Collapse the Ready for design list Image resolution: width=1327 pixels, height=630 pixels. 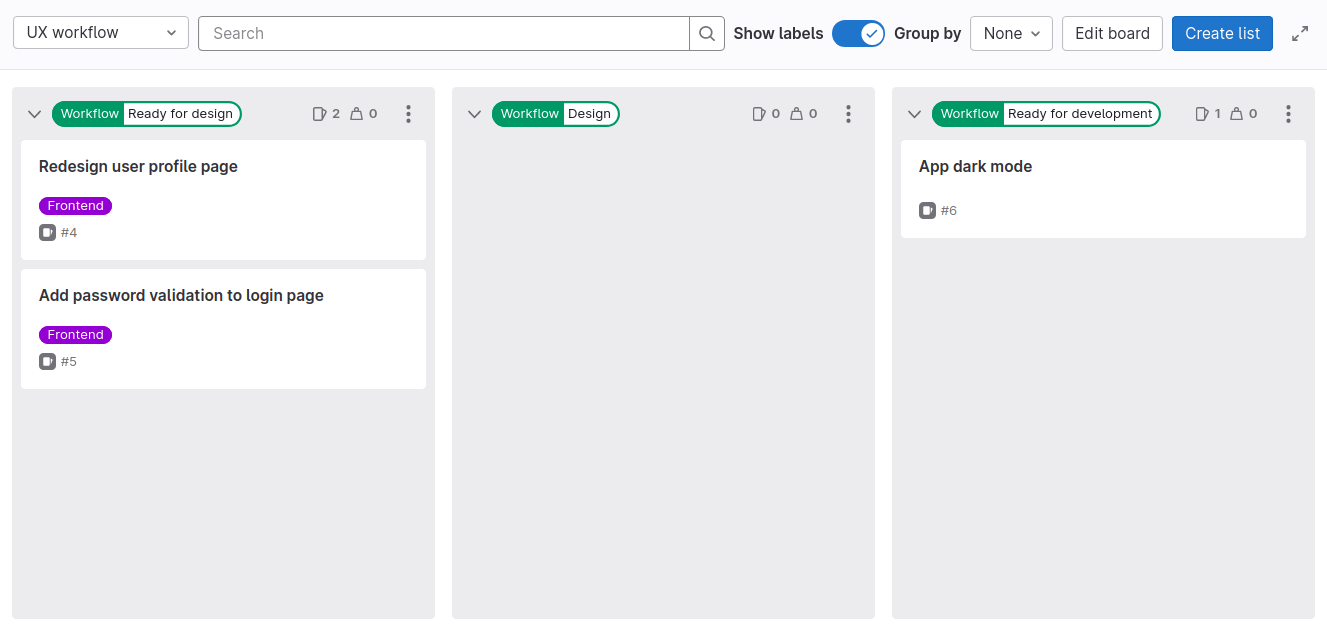(x=34, y=114)
